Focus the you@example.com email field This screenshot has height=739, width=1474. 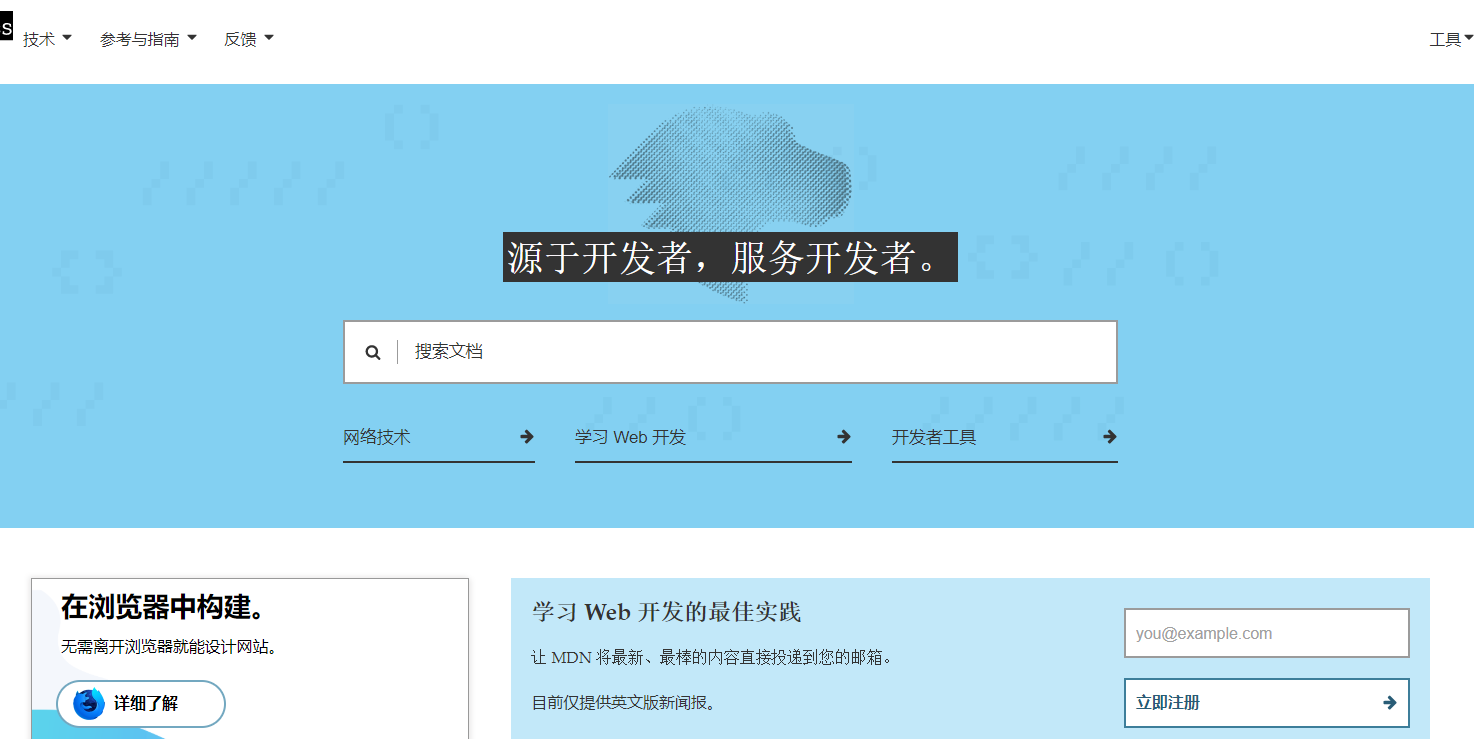[x=1267, y=633]
